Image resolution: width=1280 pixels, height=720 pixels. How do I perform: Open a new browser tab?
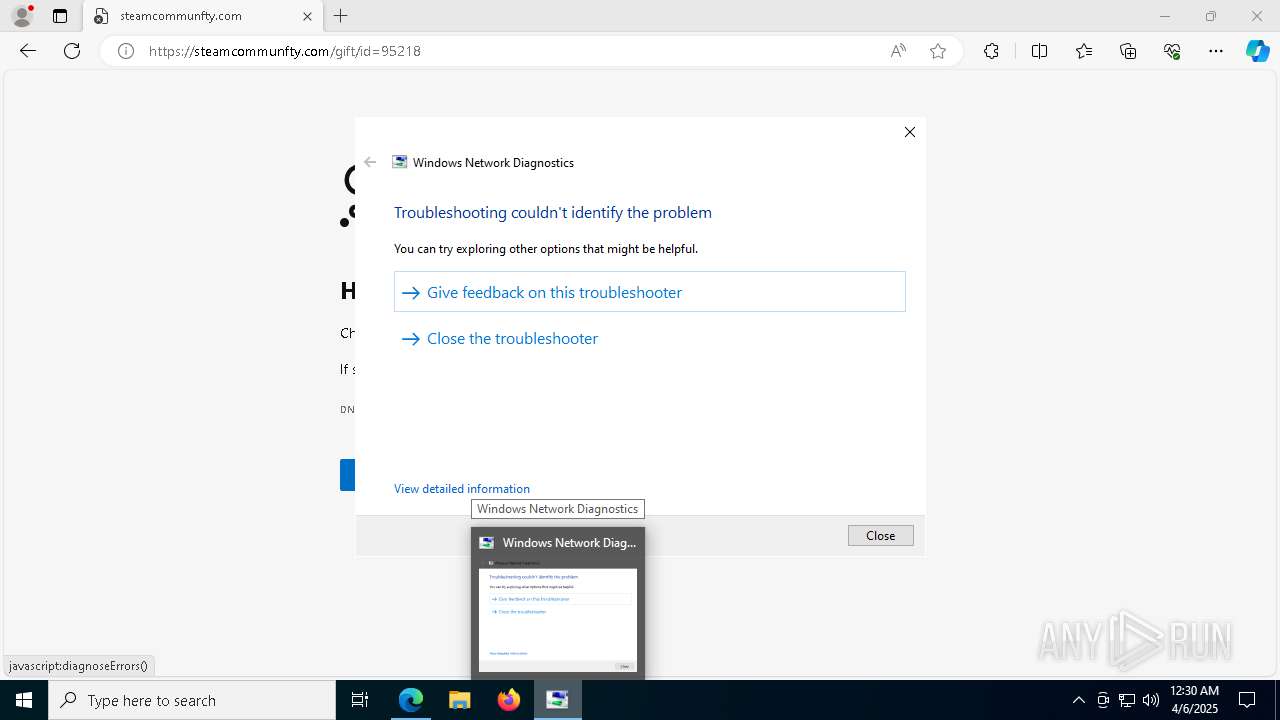point(341,16)
